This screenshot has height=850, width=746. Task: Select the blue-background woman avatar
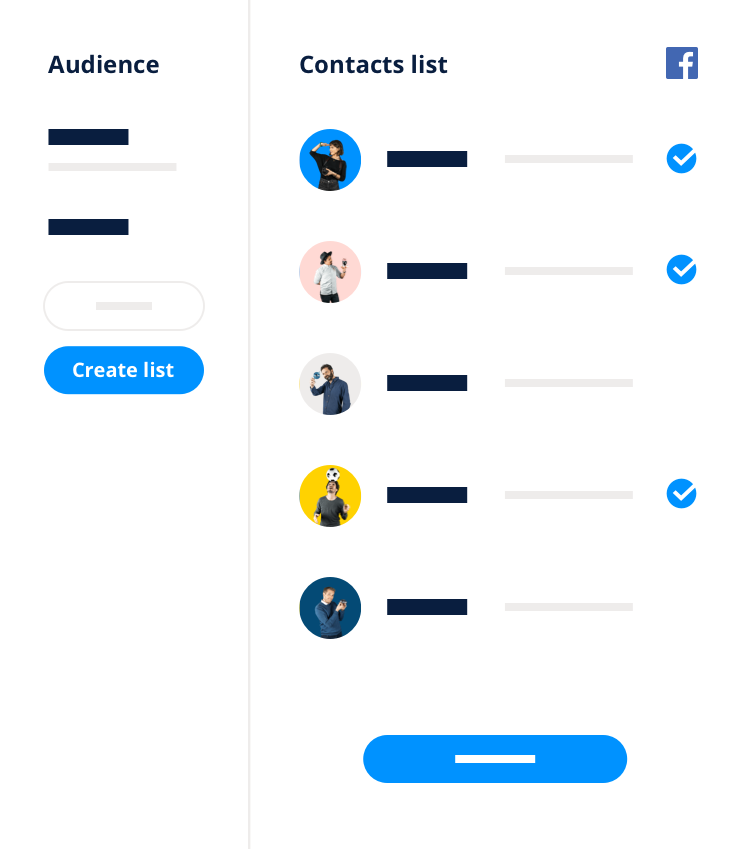click(x=330, y=160)
